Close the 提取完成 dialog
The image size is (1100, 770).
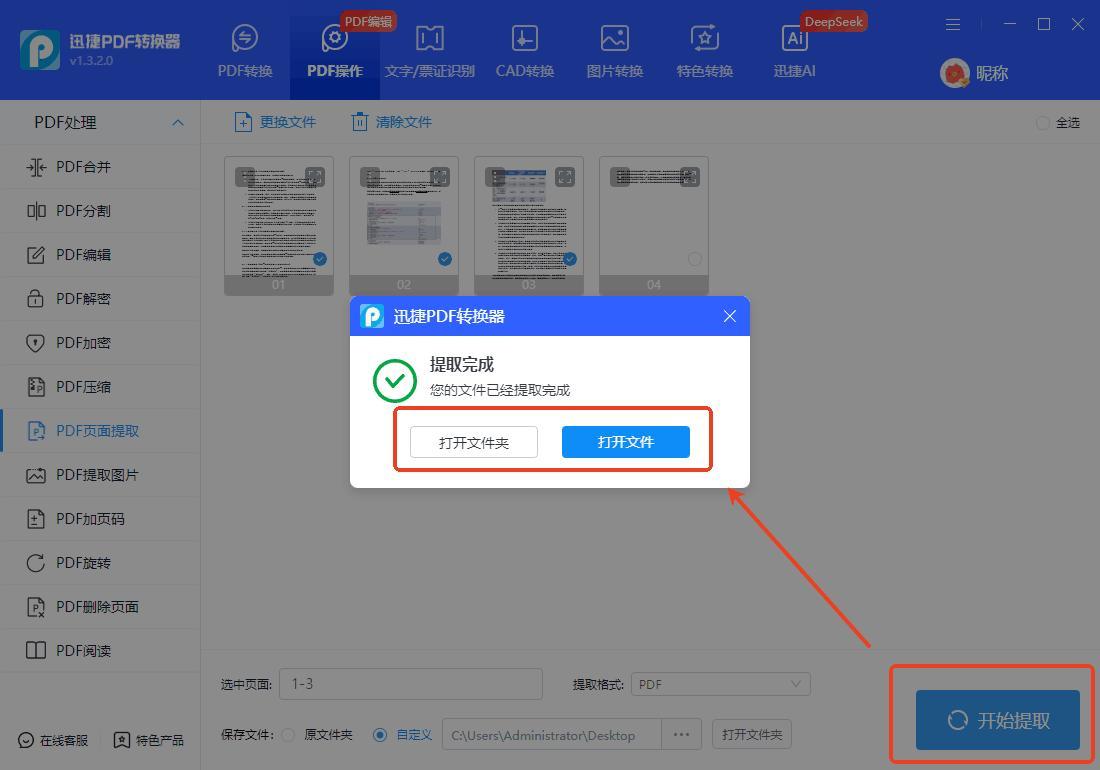tap(730, 316)
